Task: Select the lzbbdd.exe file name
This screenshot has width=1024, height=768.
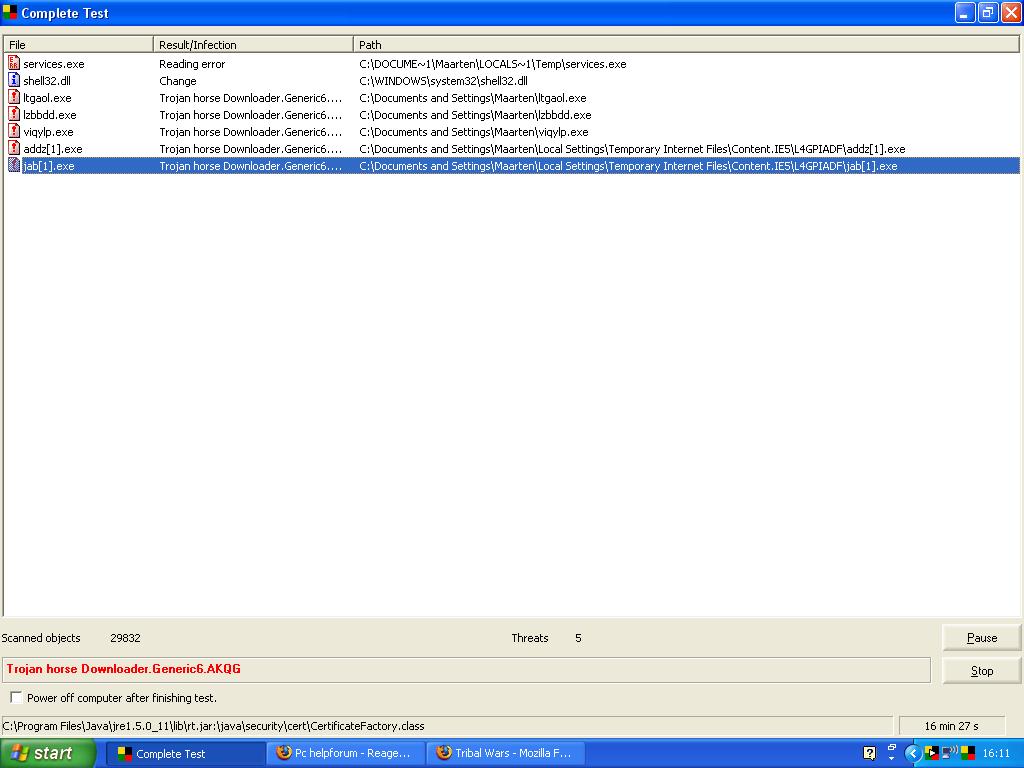Action: click(x=50, y=115)
